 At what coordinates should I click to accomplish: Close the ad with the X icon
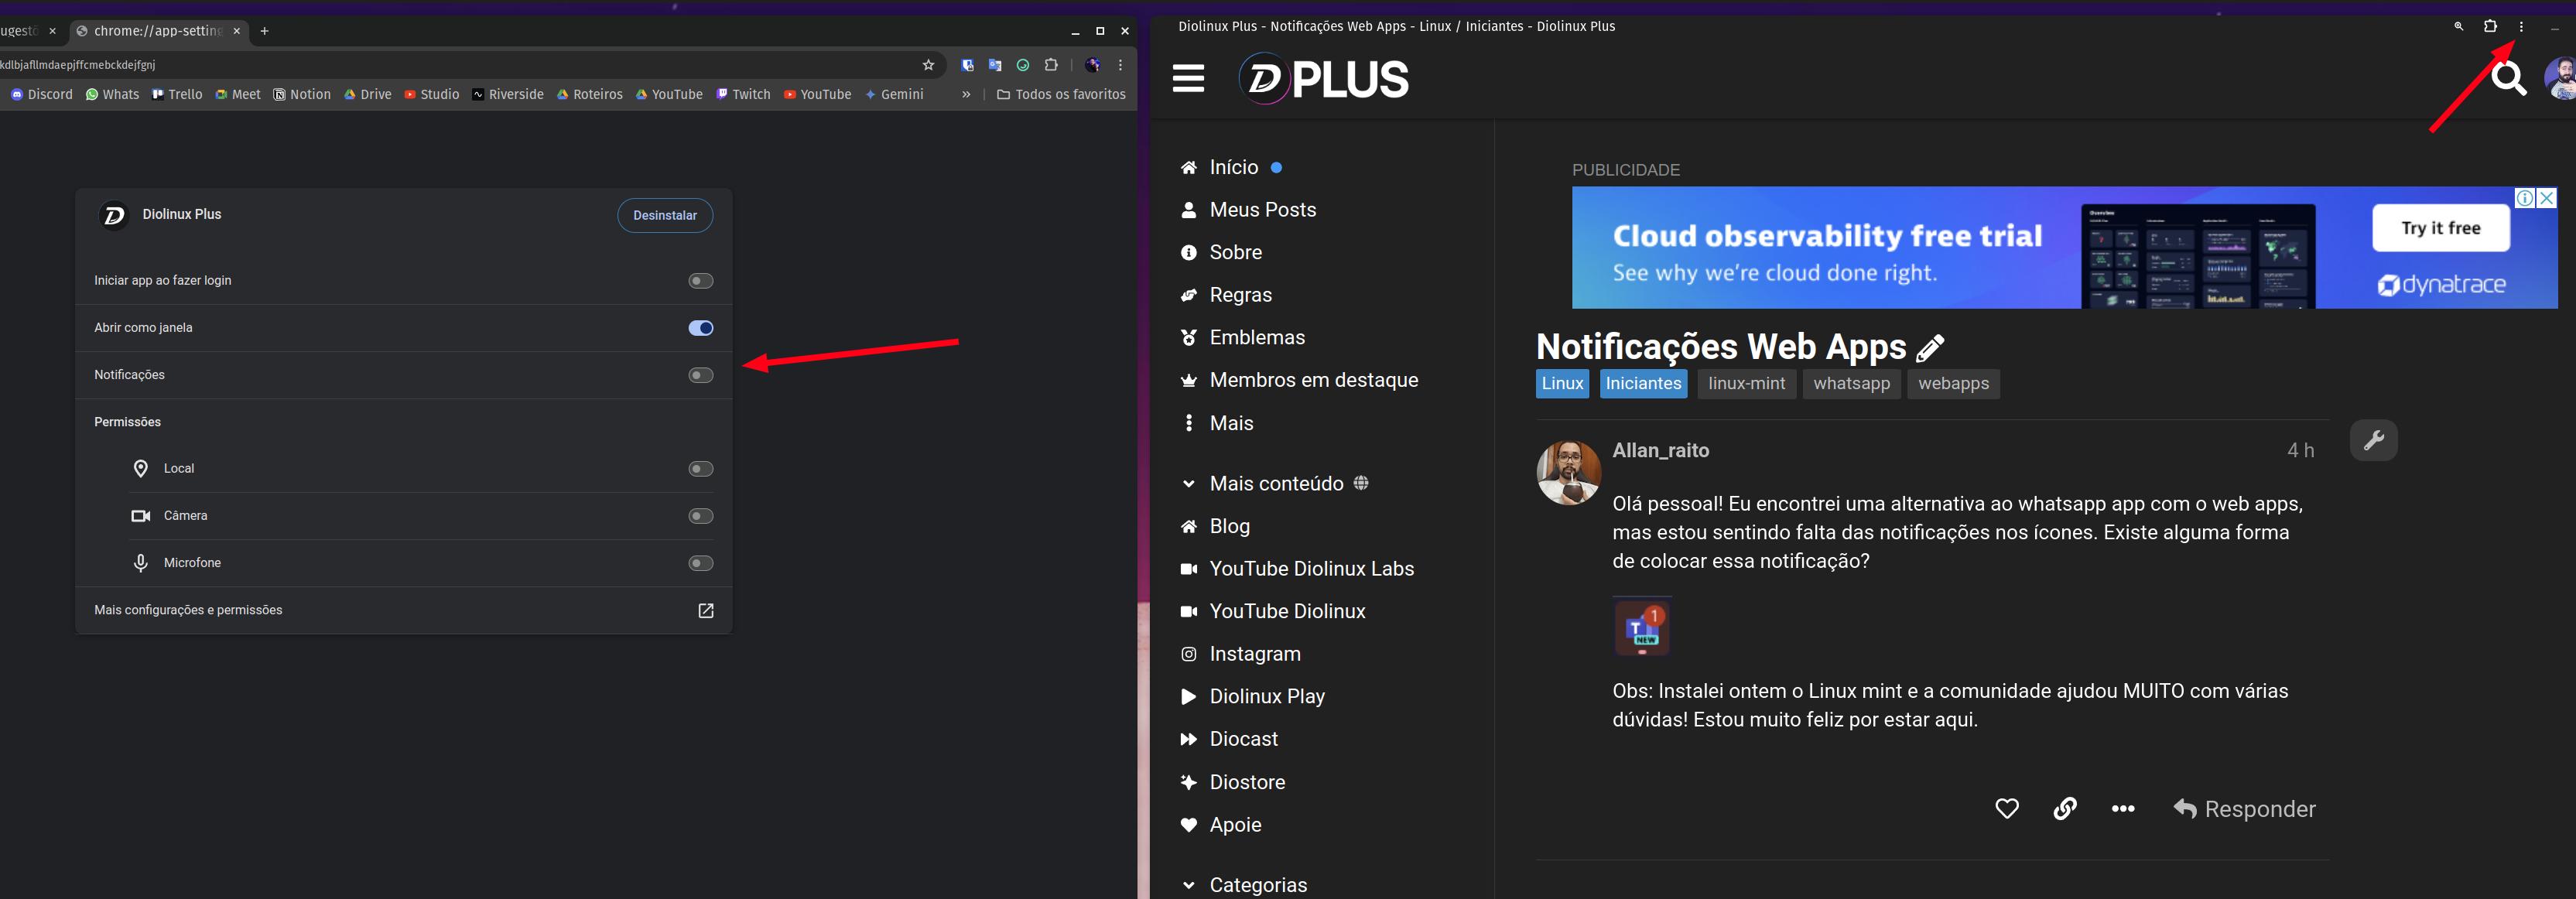(2547, 198)
